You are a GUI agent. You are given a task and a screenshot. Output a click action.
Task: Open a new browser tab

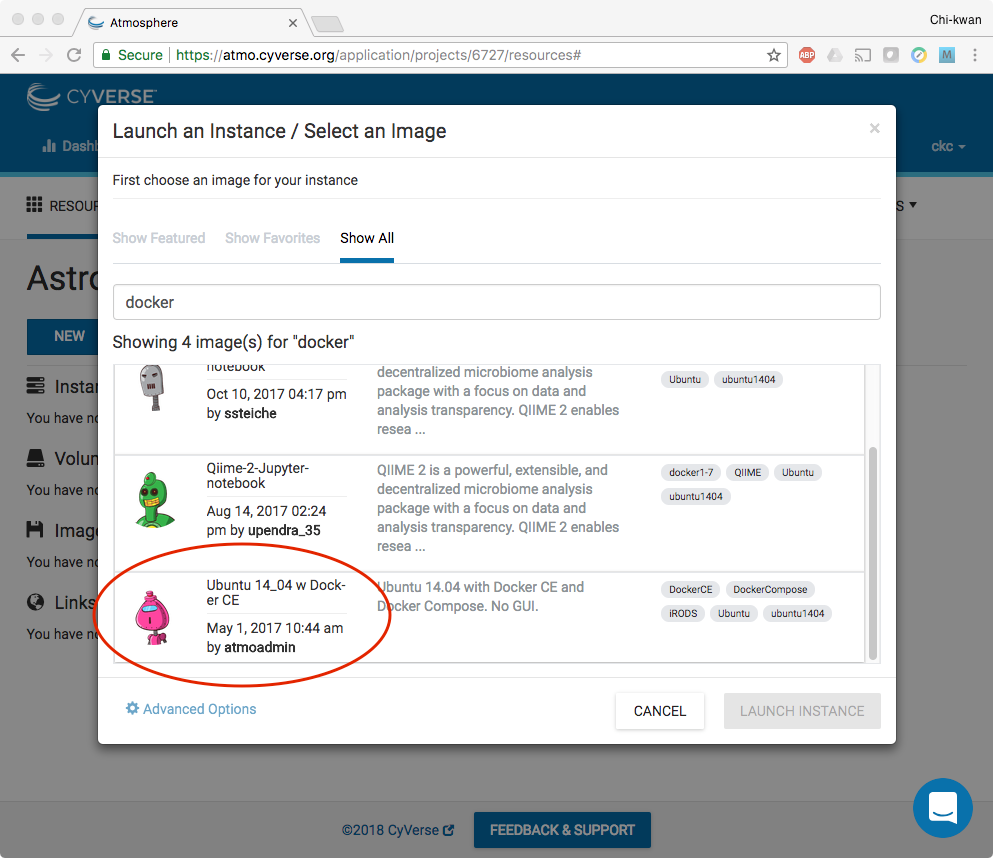click(328, 24)
